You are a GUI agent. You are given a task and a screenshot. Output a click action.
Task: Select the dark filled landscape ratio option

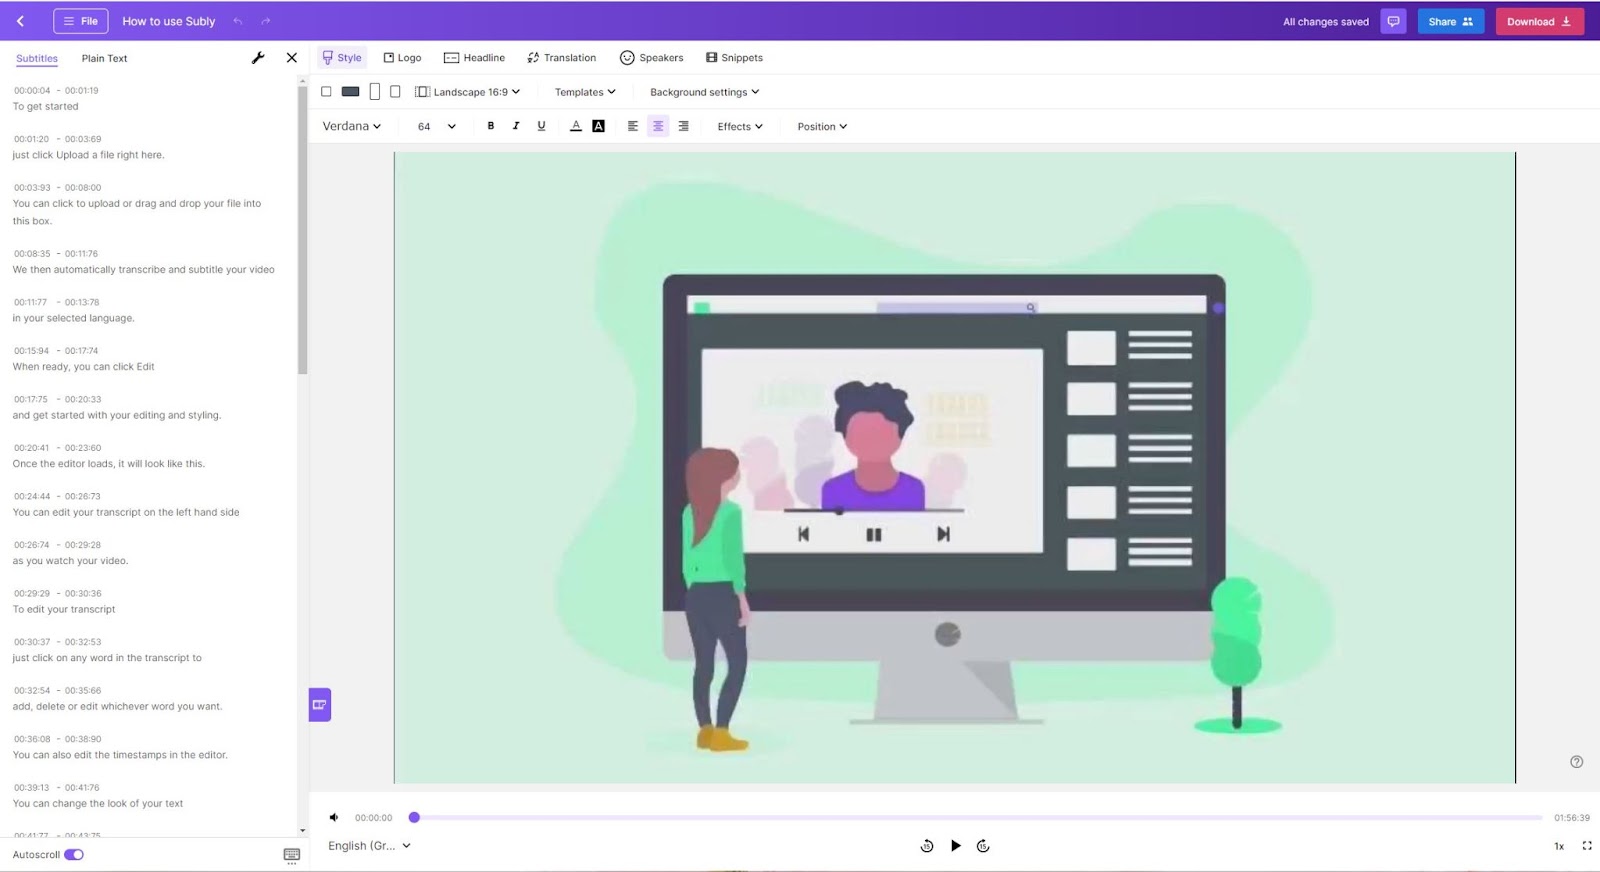point(350,92)
